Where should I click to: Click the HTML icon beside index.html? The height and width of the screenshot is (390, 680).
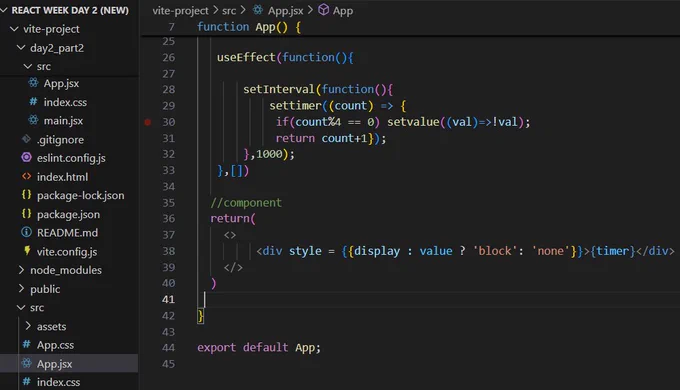(26, 177)
